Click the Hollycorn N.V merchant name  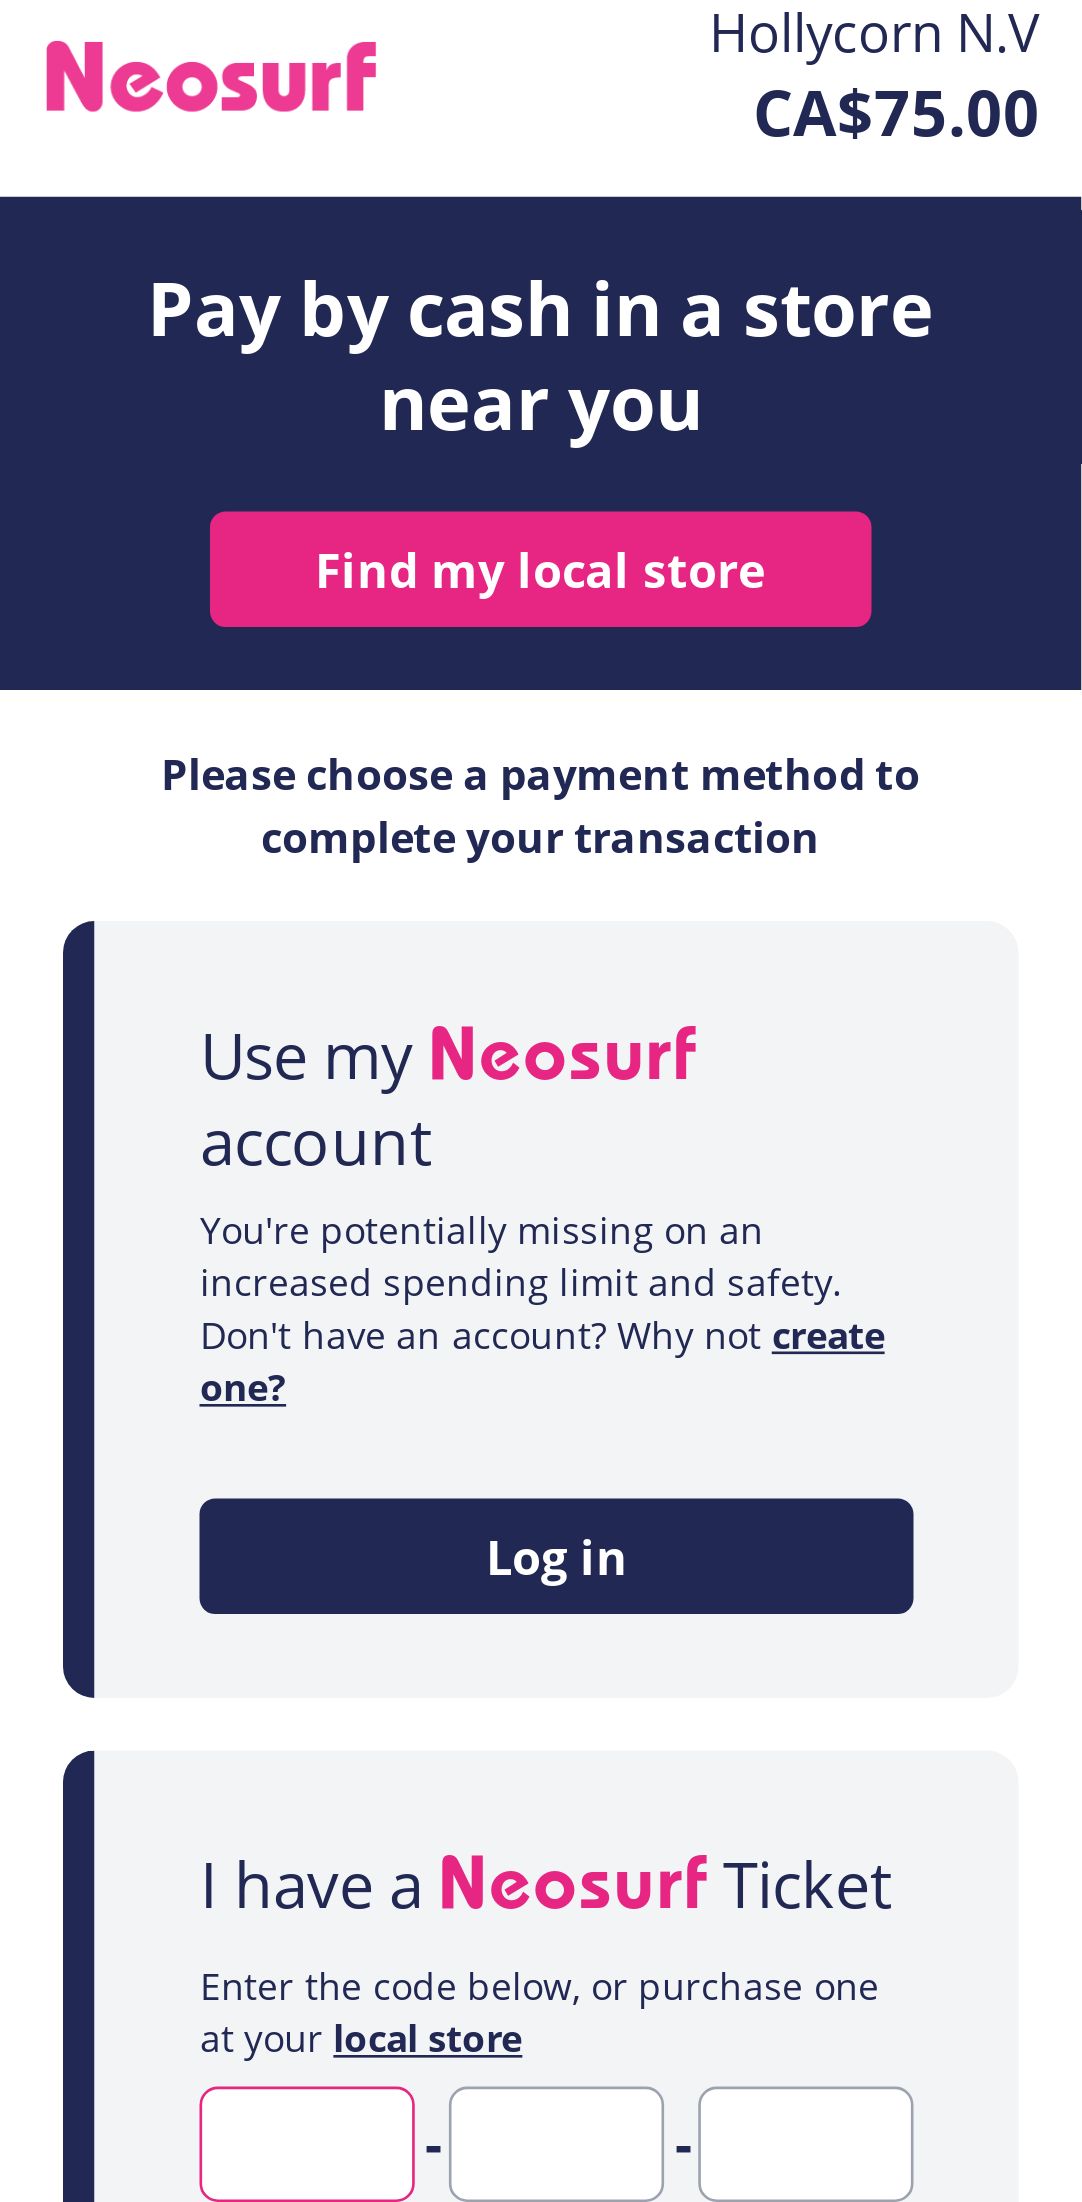[x=874, y=35]
